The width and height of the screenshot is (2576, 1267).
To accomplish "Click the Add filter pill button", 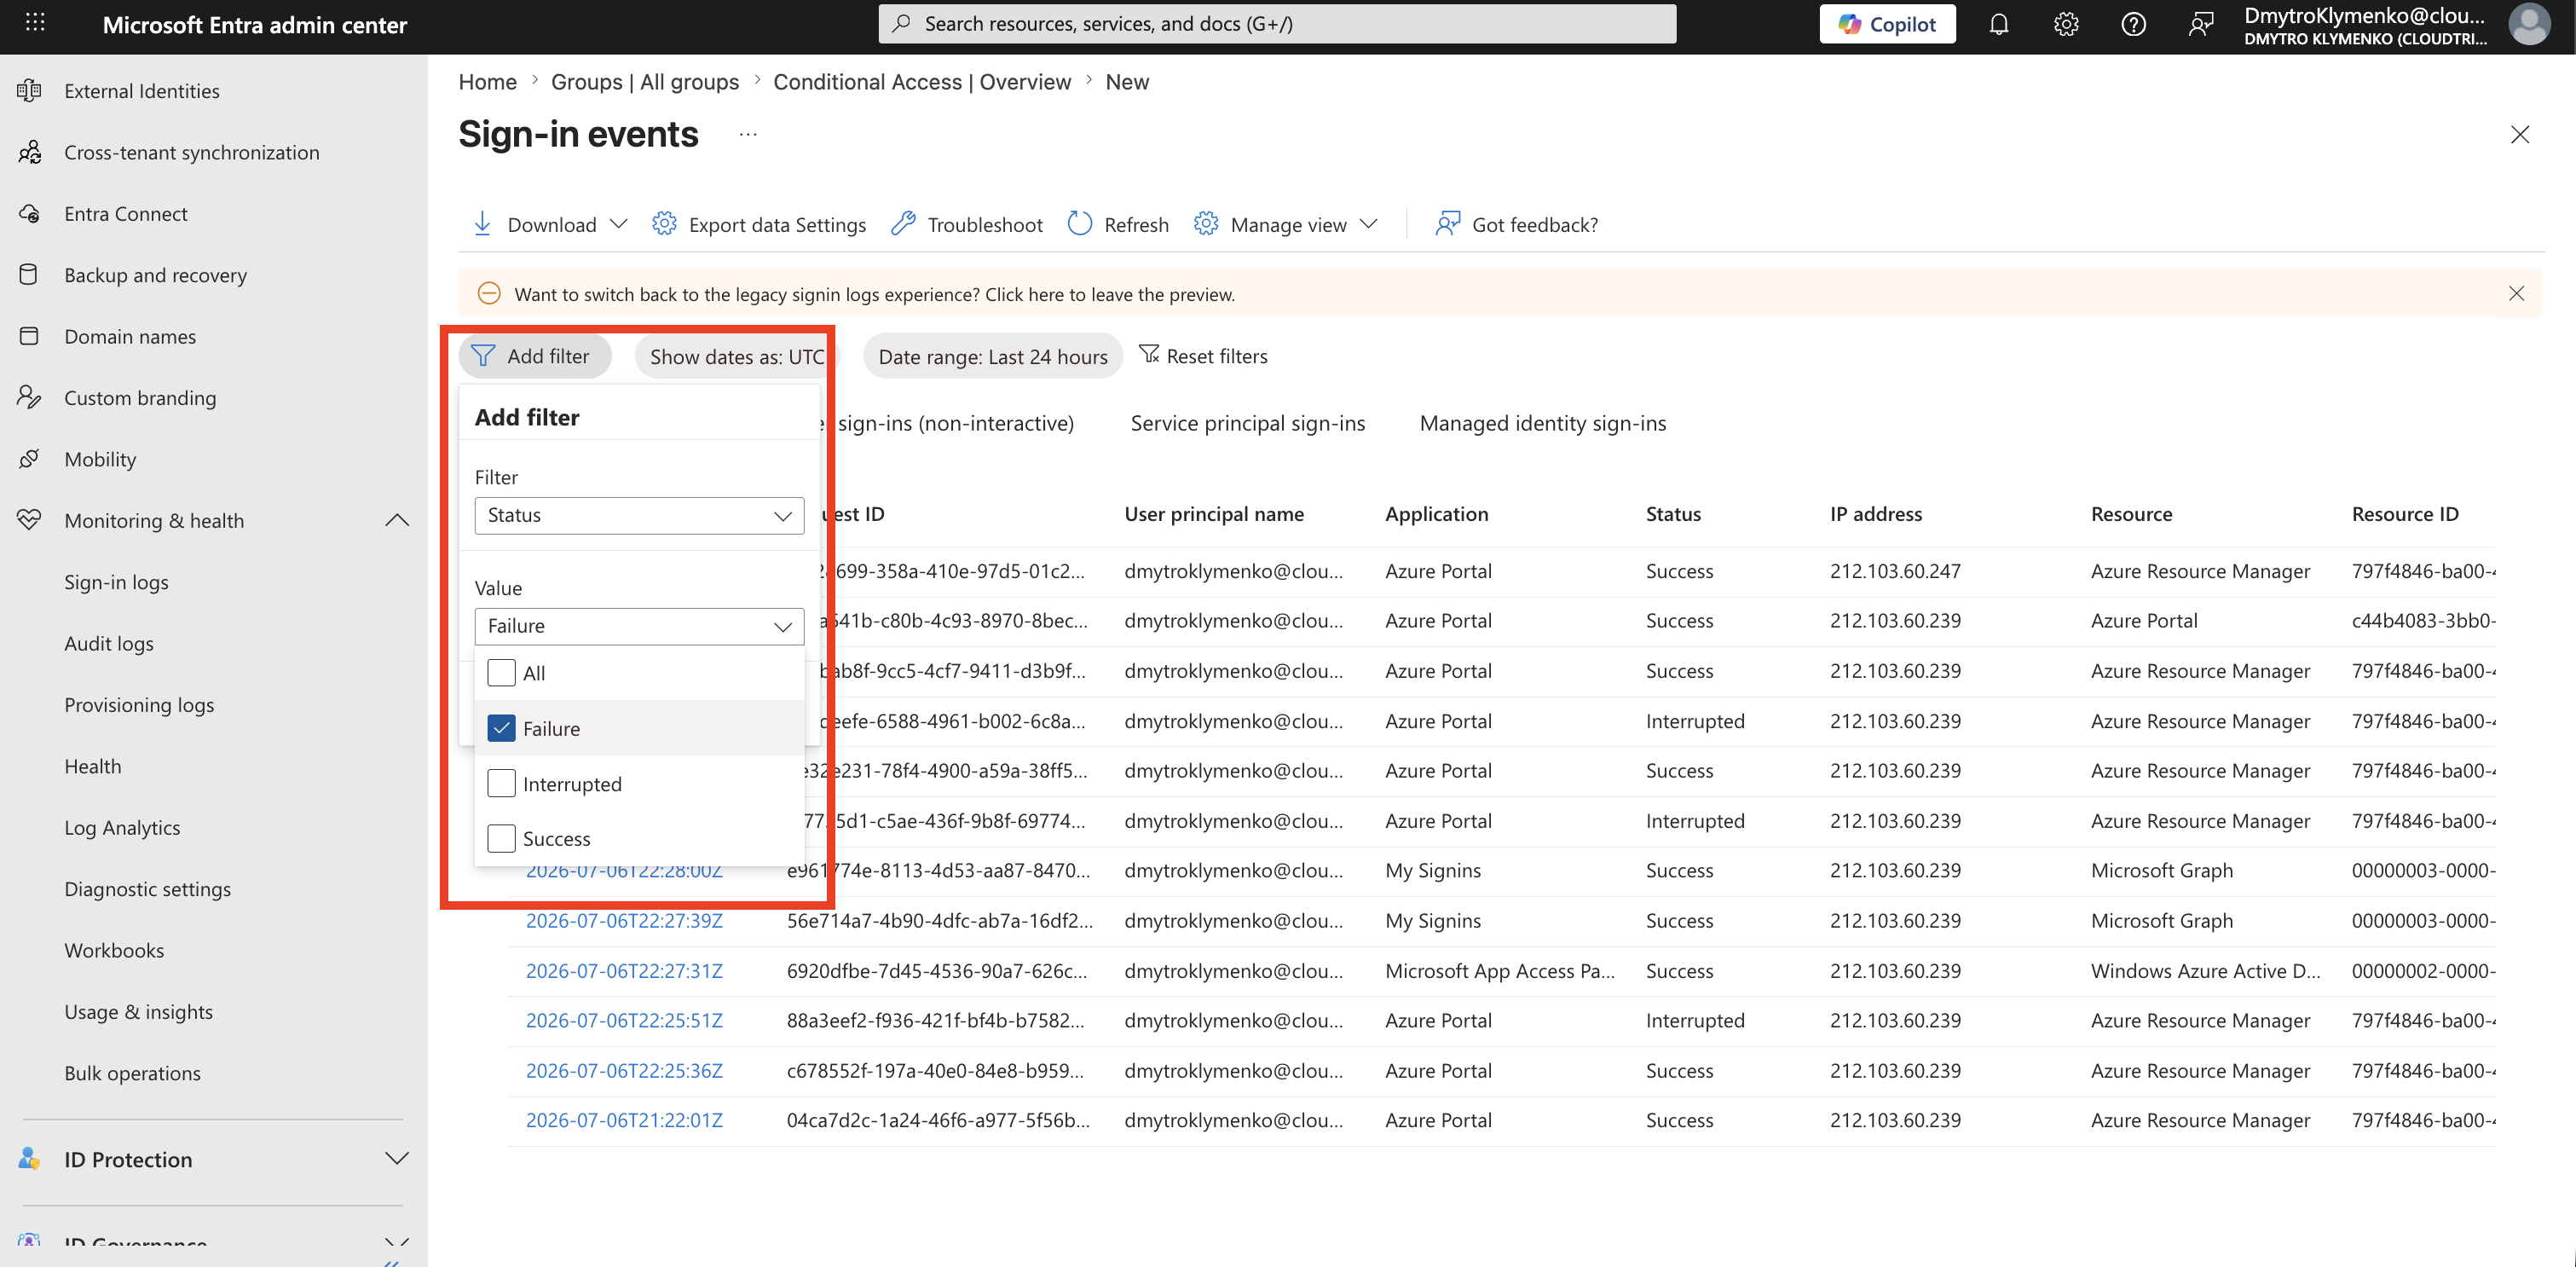I will click(535, 357).
